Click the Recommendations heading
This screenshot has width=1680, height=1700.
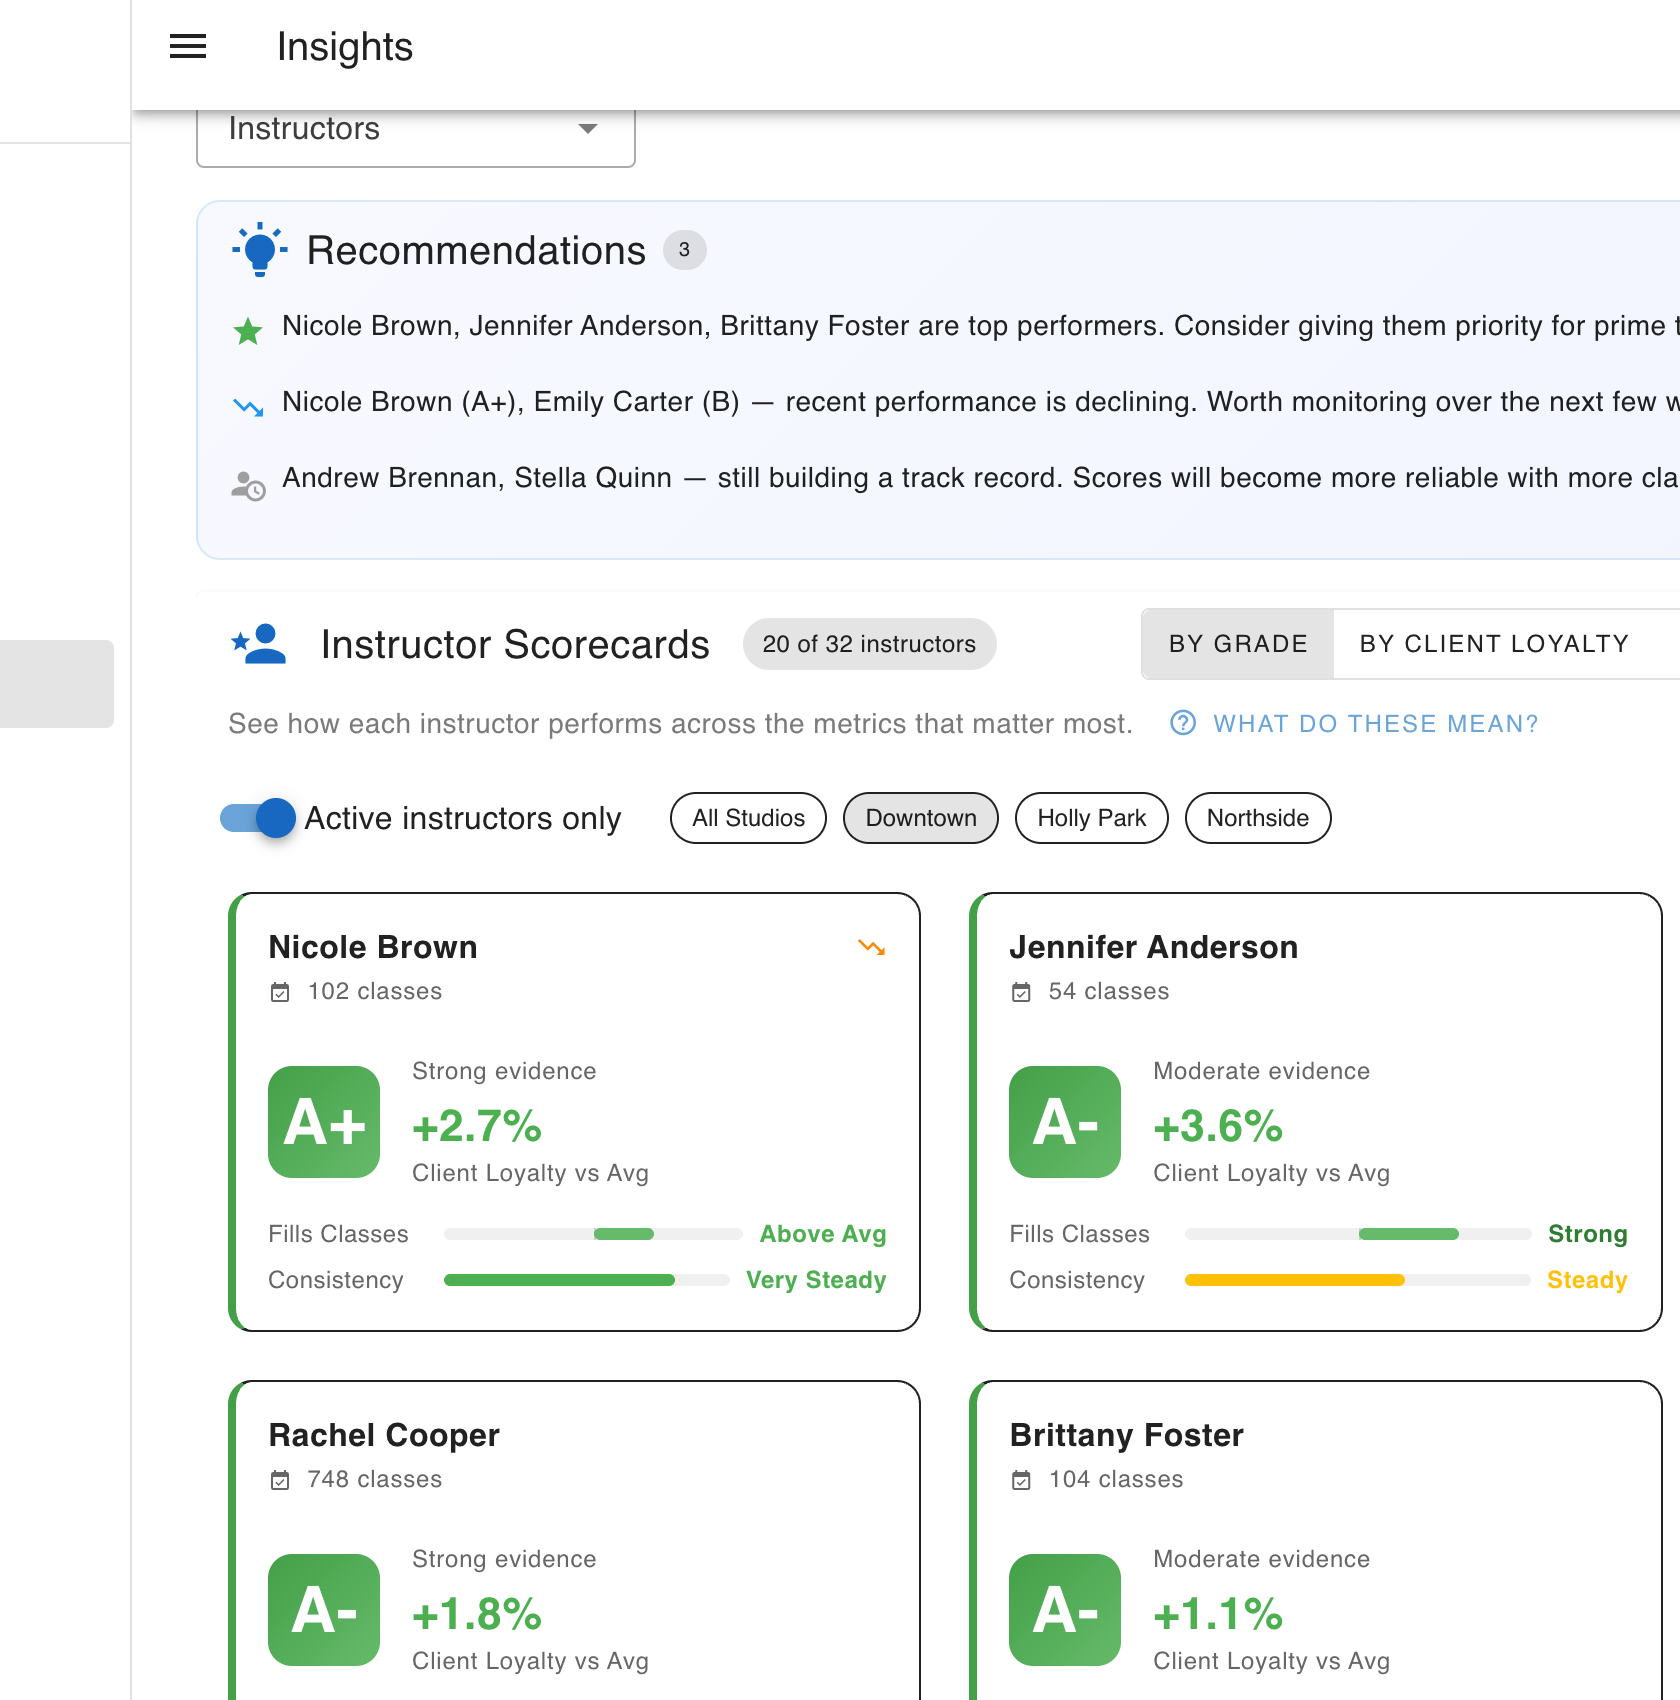coord(476,250)
